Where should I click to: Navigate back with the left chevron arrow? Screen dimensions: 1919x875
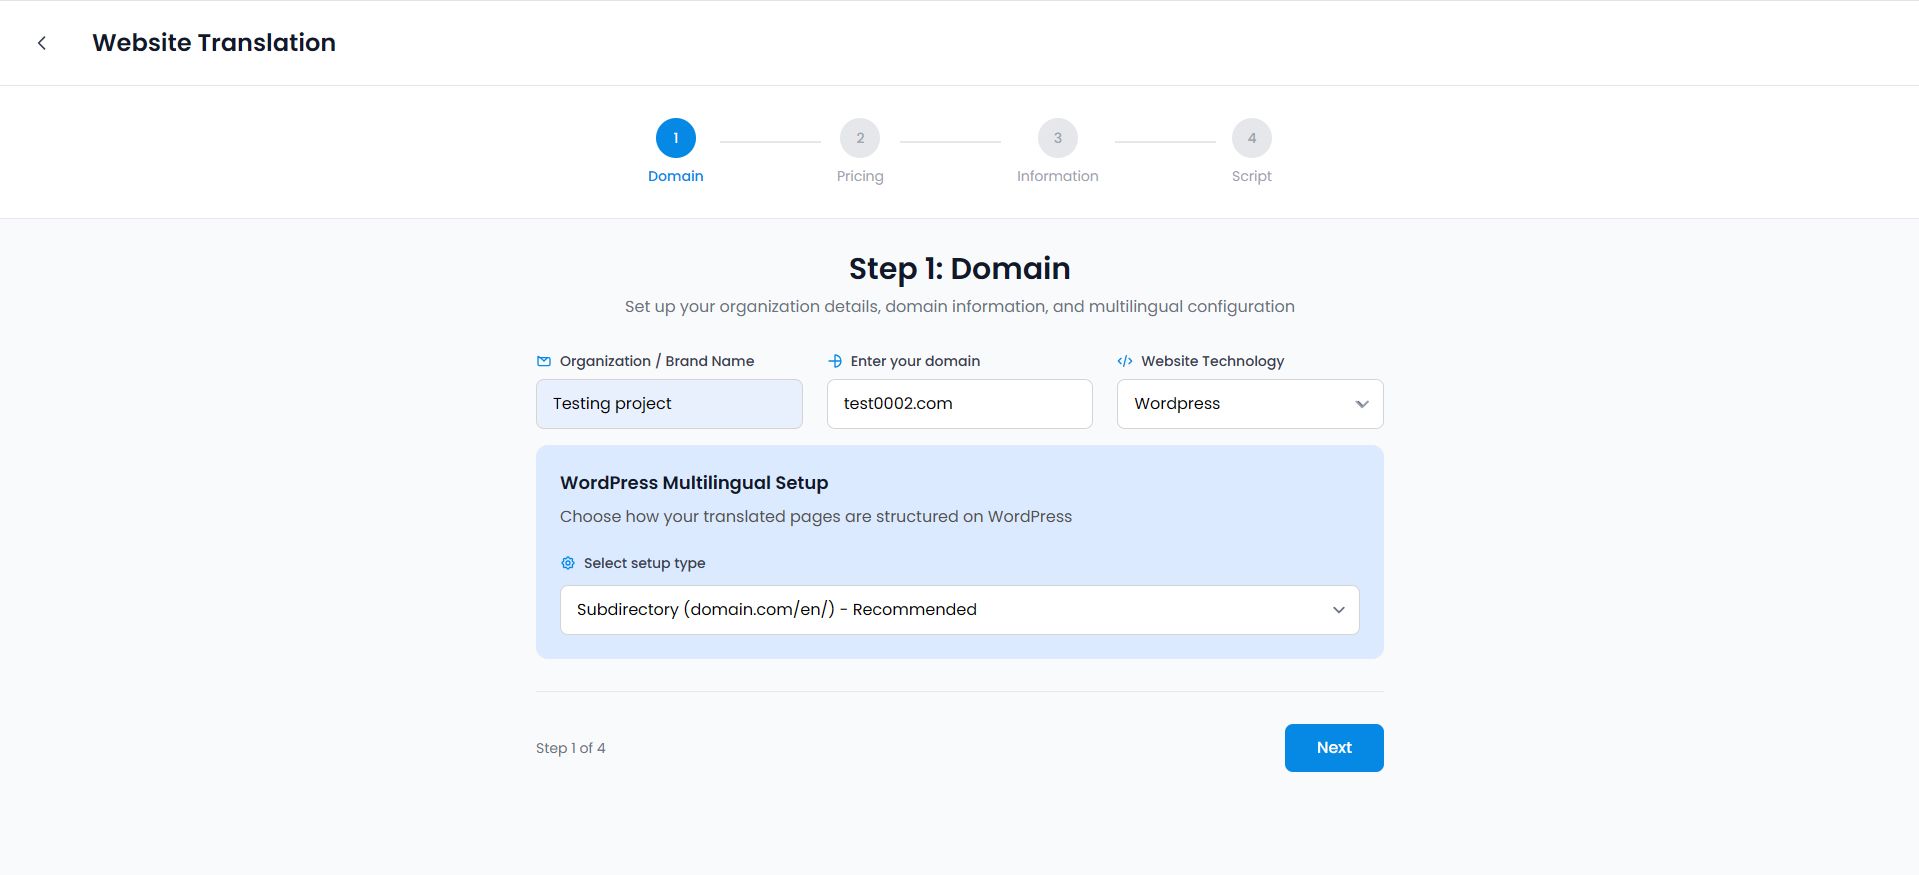[41, 42]
